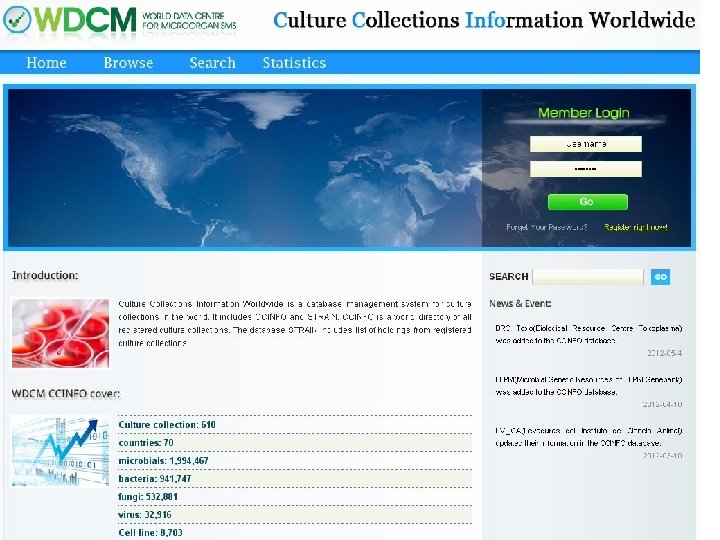Open the Statistics menu item
The image size is (720, 540).
tap(294, 62)
